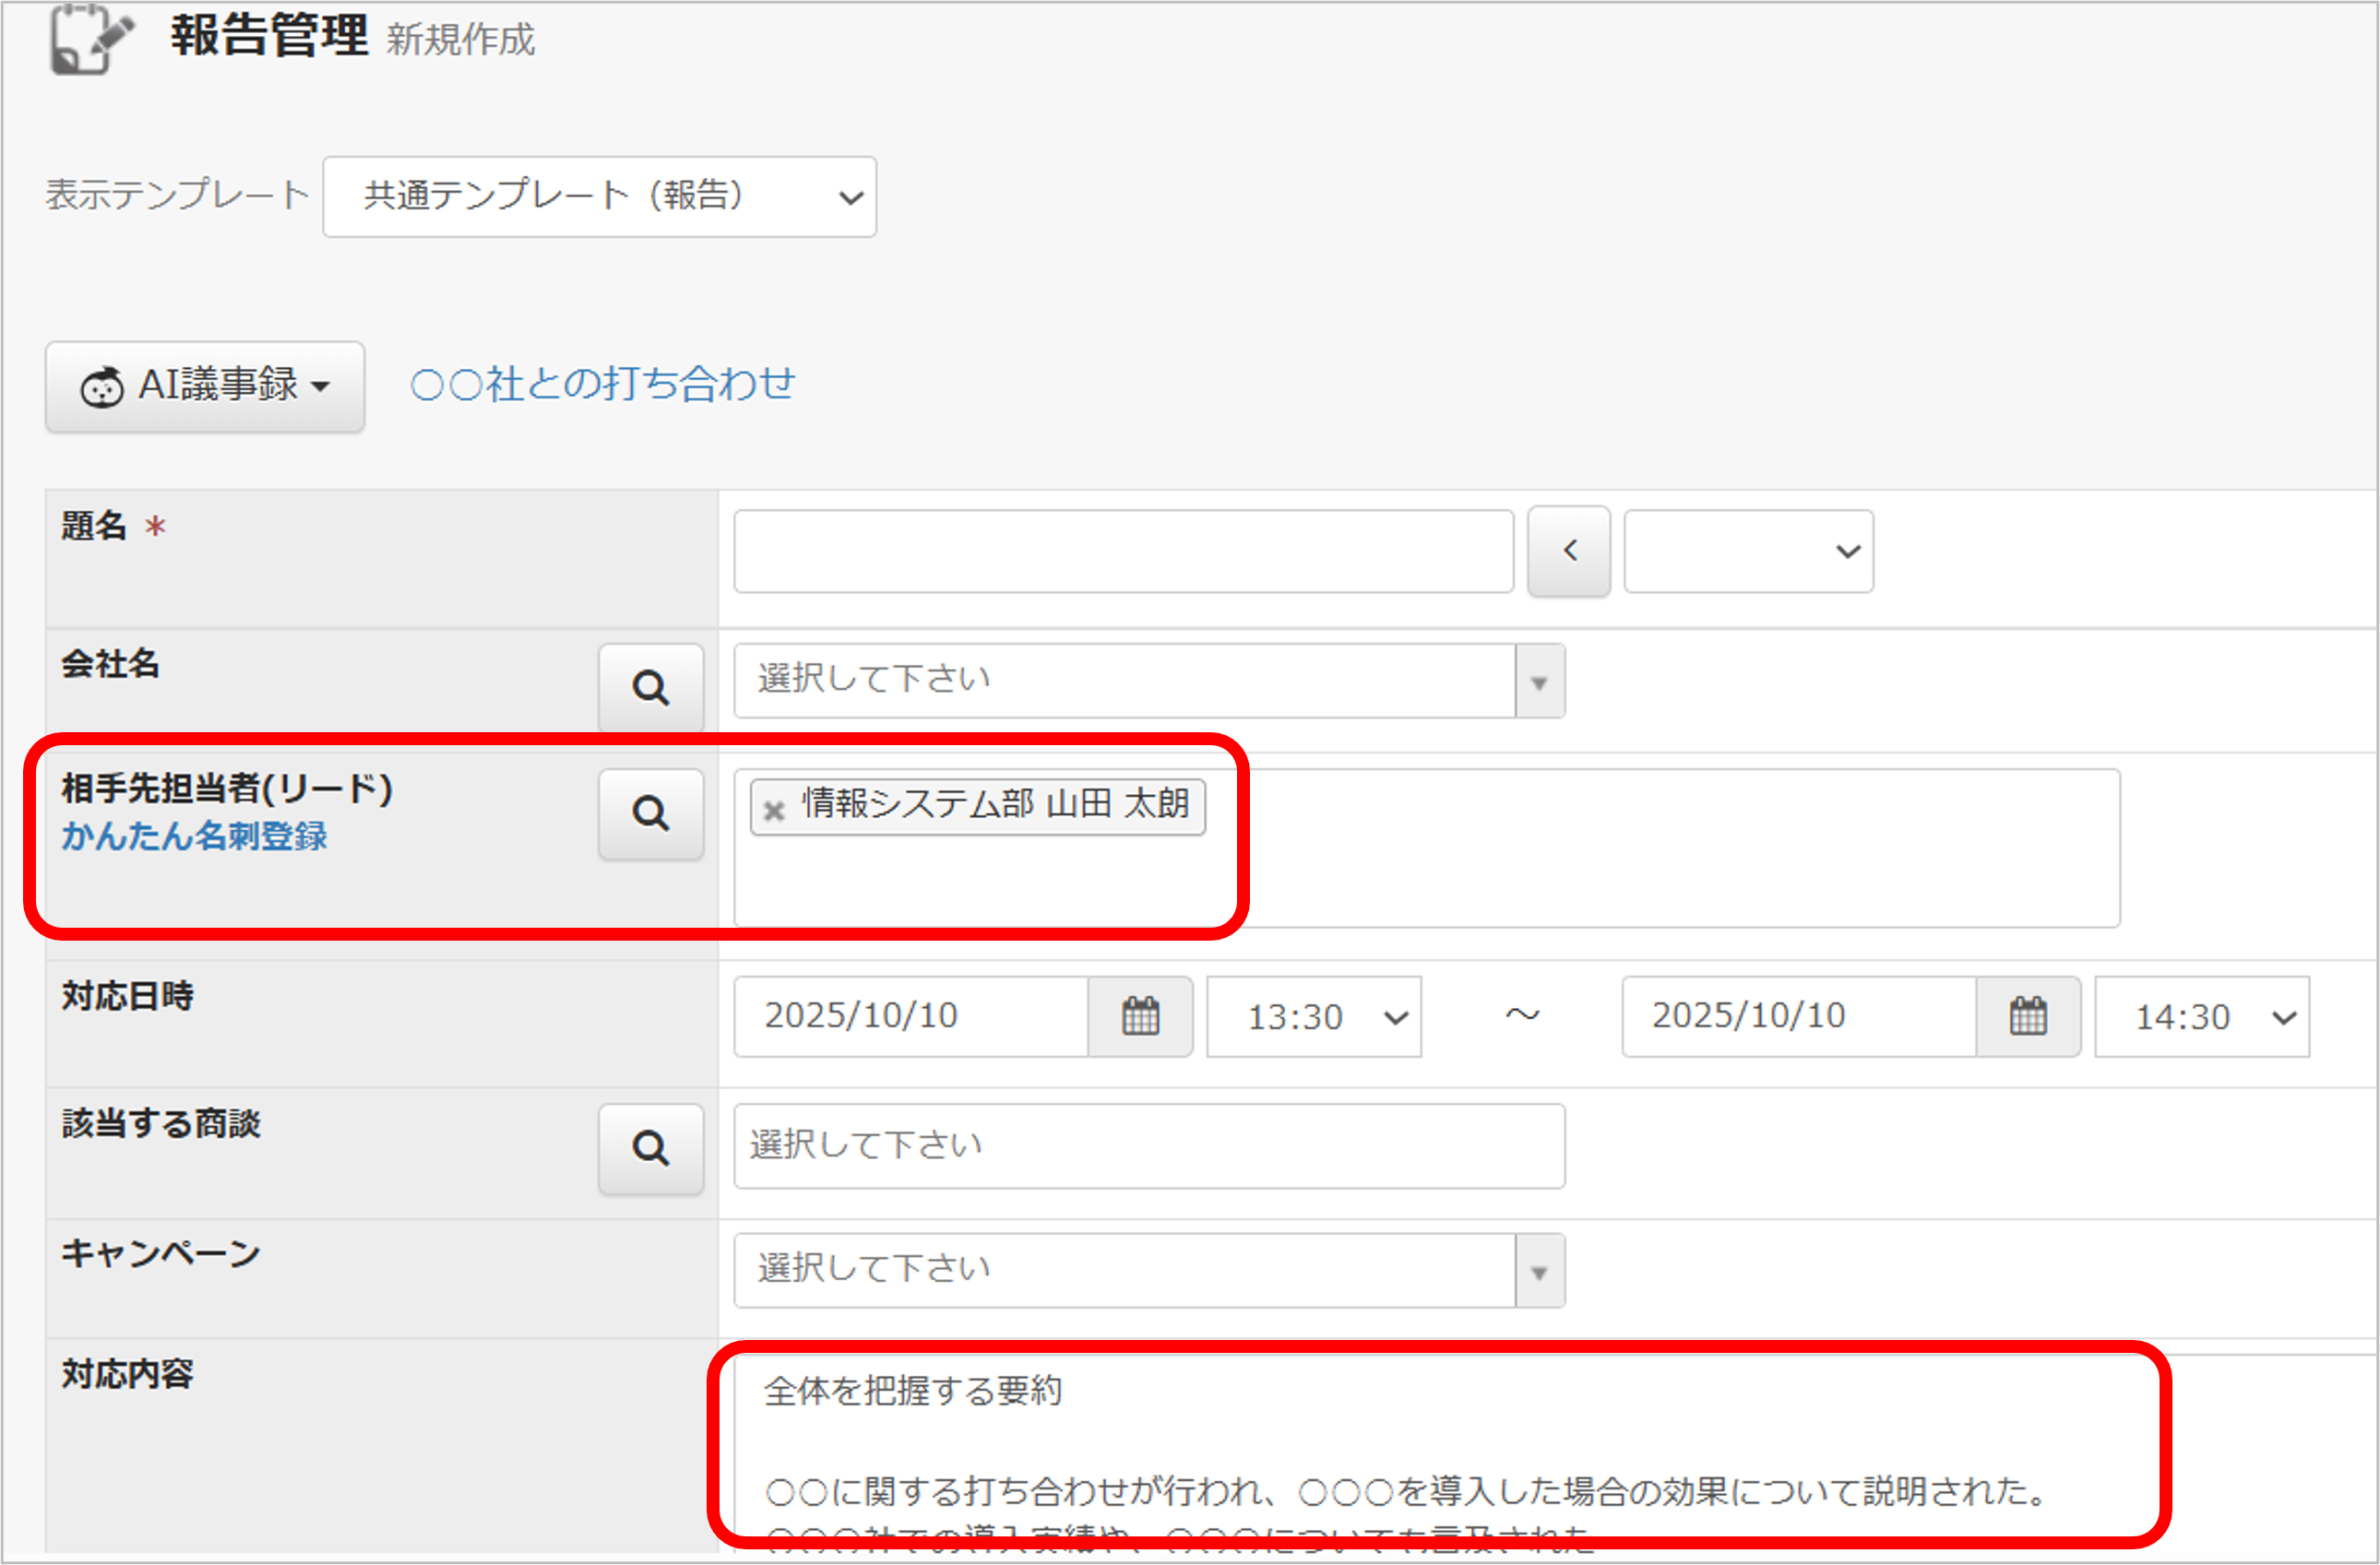Remove the 情報システム部 山田 太朗 tag
Image resolution: width=2380 pixels, height=1565 pixels.
click(x=773, y=810)
